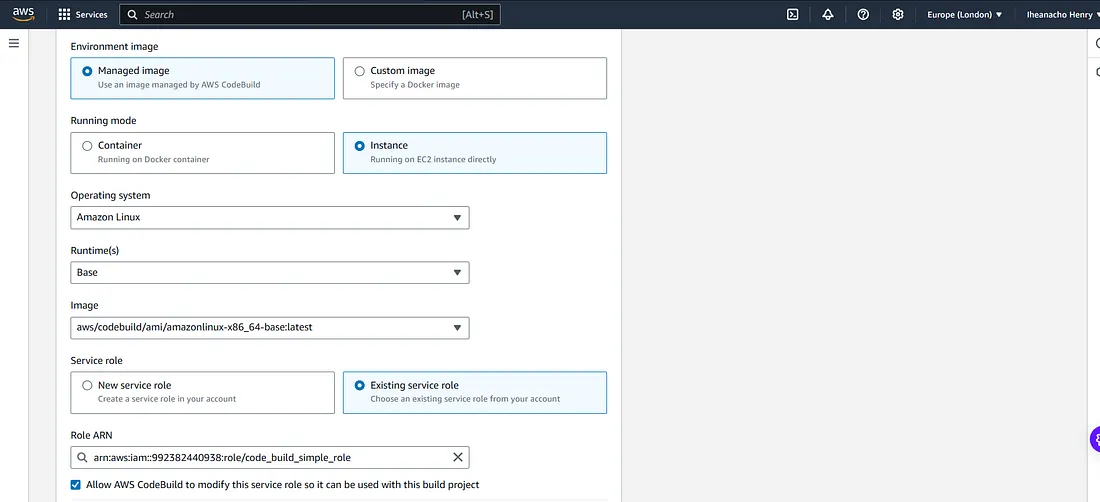Click 'Running on EC2 instance directly' text
1100x502 pixels.
pos(433,159)
